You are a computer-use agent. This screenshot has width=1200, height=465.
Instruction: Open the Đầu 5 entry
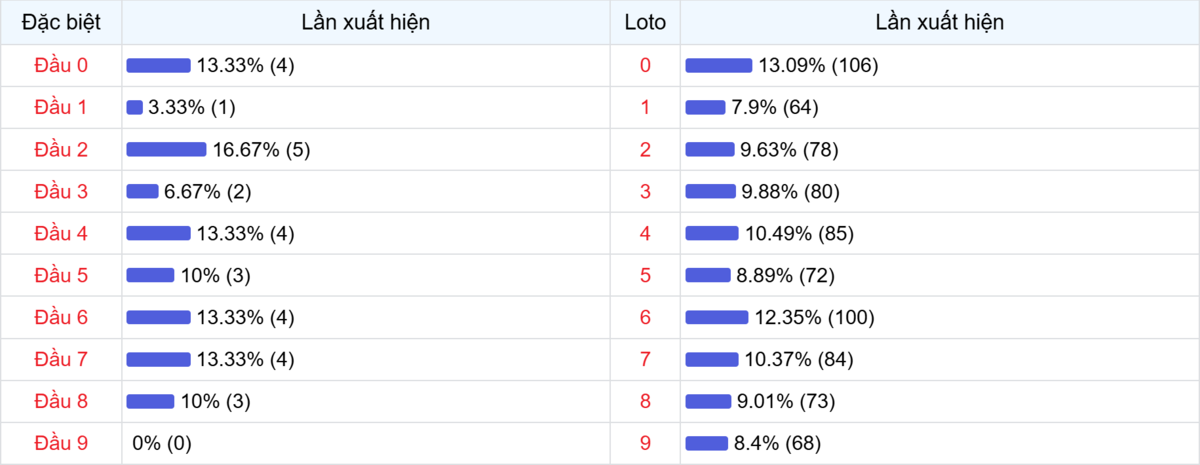tap(61, 276)
